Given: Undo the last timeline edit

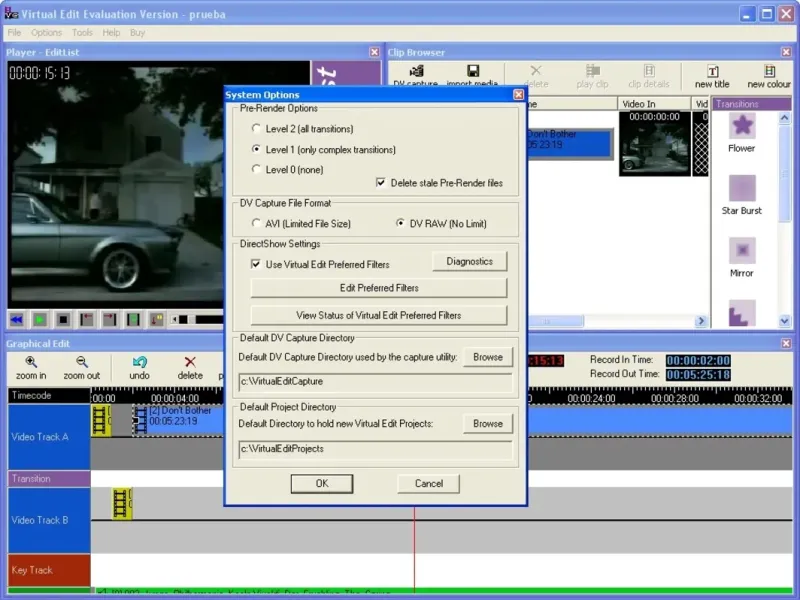Looking at the screenshot, I should click(139, 362).
